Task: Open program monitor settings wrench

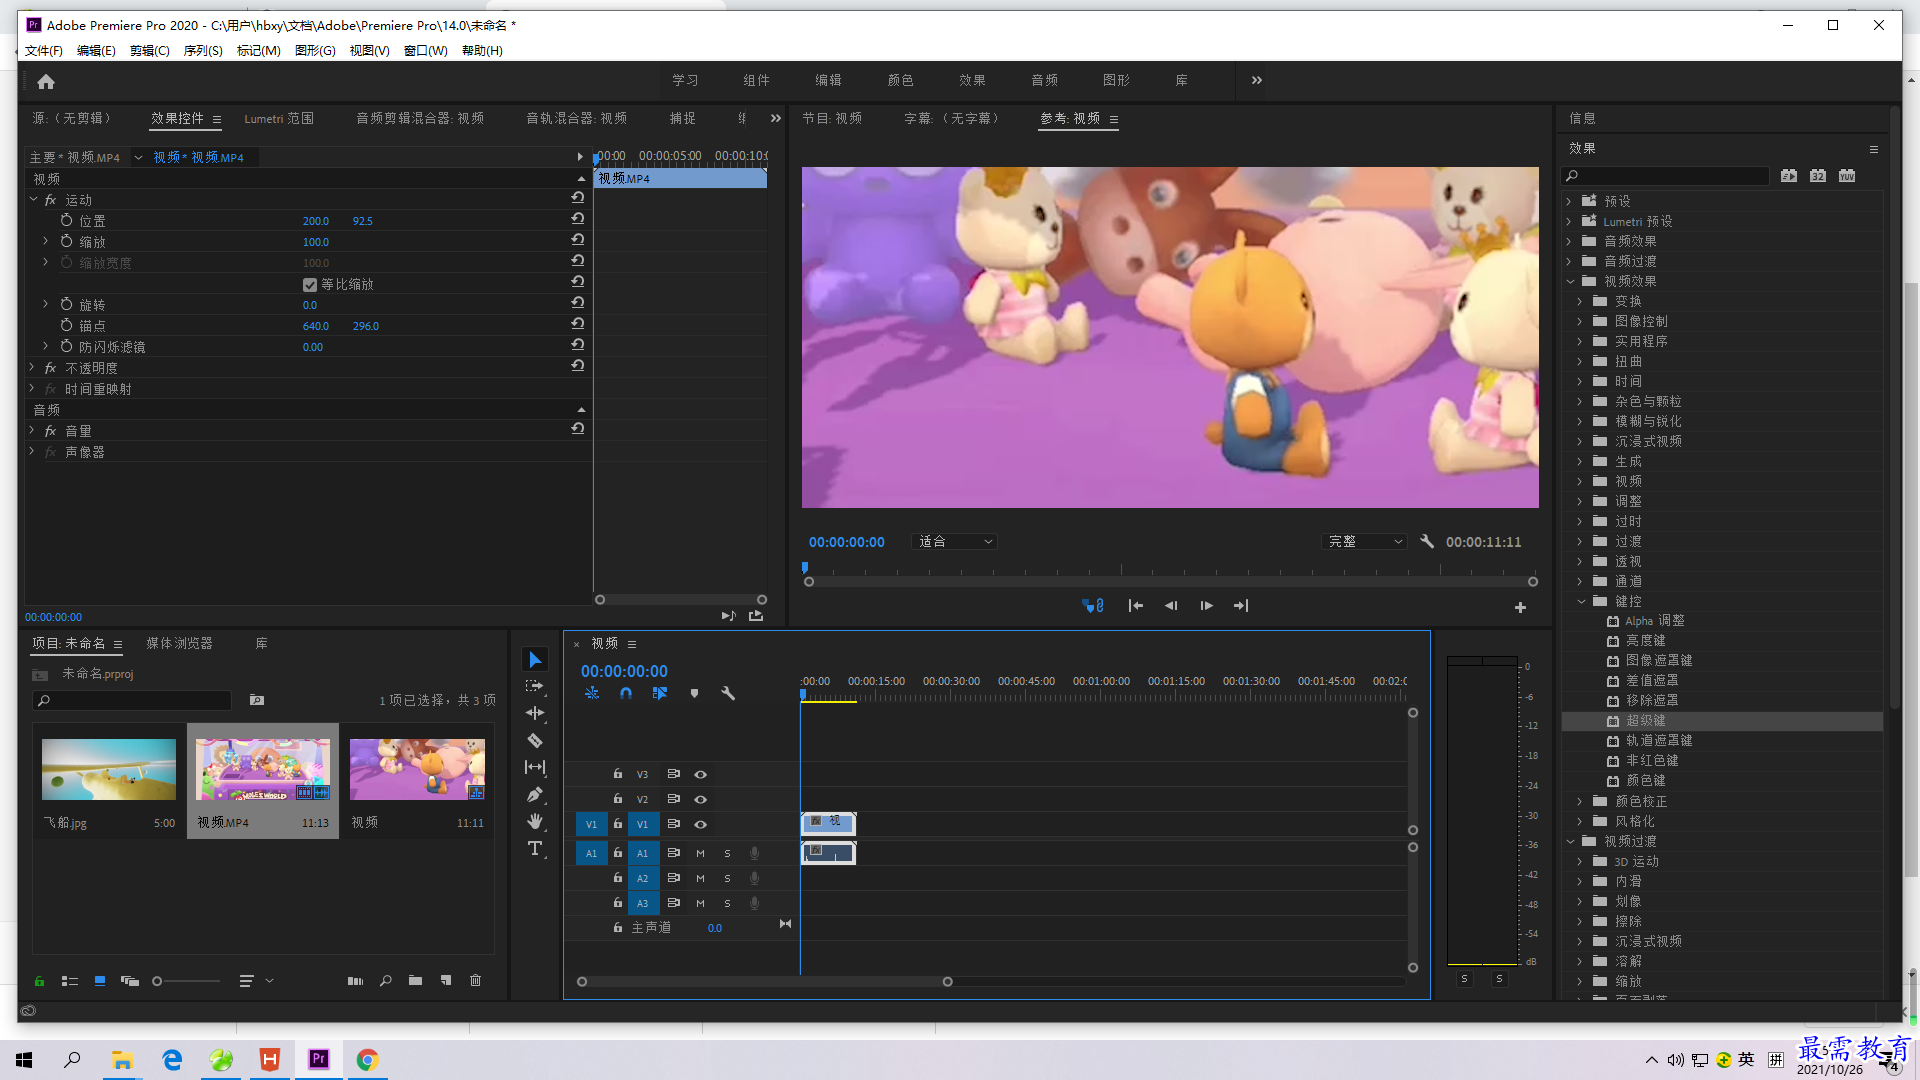Action: tap(1427, 541)
